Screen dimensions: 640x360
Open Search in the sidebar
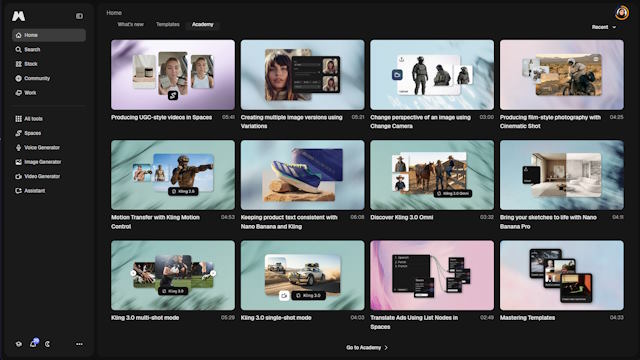point(49,49)
